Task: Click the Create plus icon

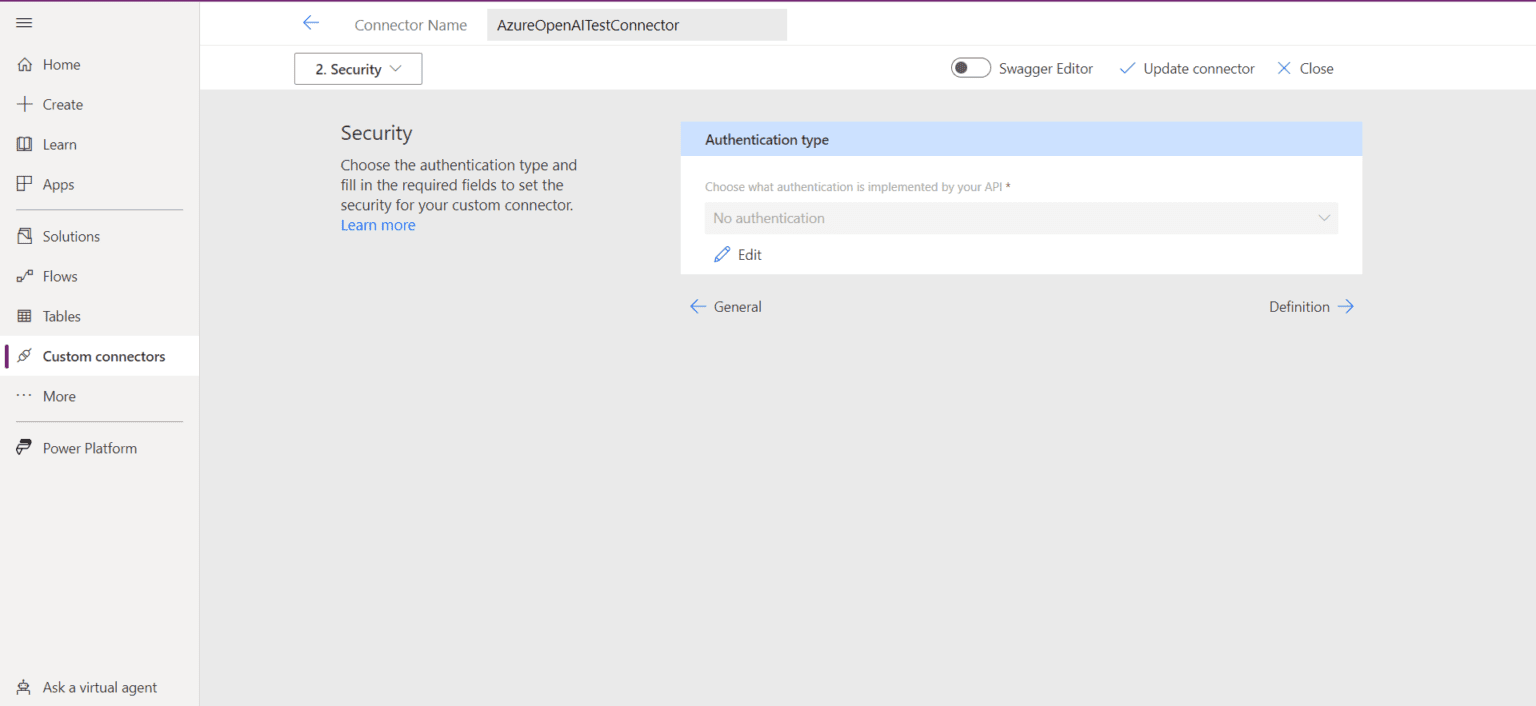Action: (x=24, y=104)
